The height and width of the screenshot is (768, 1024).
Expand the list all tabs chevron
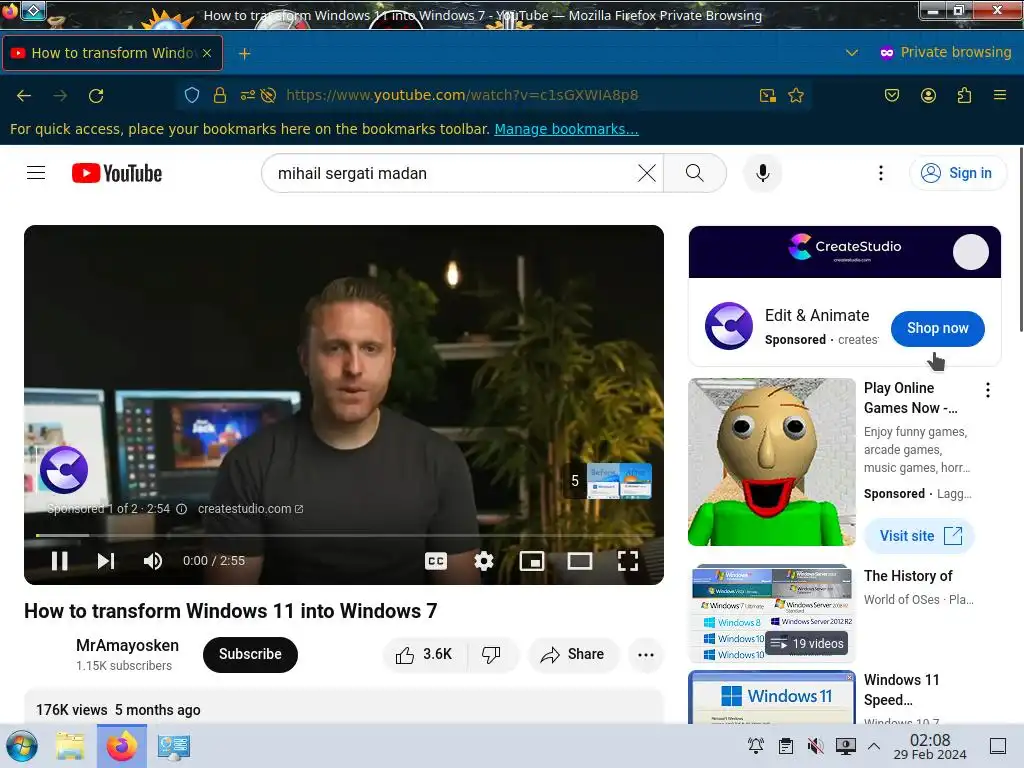click(x=852, y=53)
